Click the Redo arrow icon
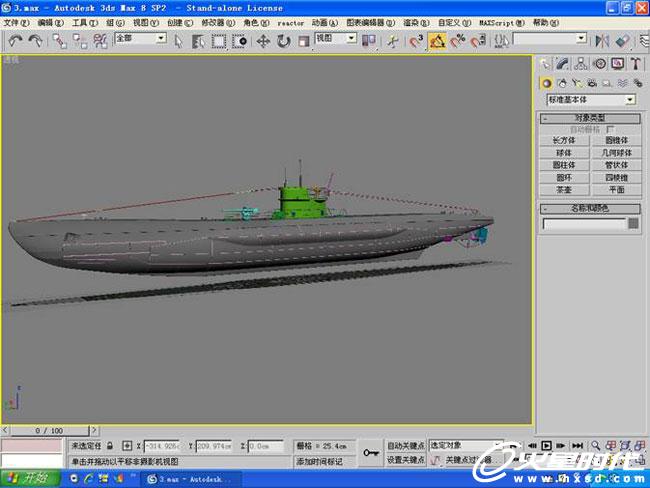650x488 pixels. pyautogui.click(x=36, y=41)
